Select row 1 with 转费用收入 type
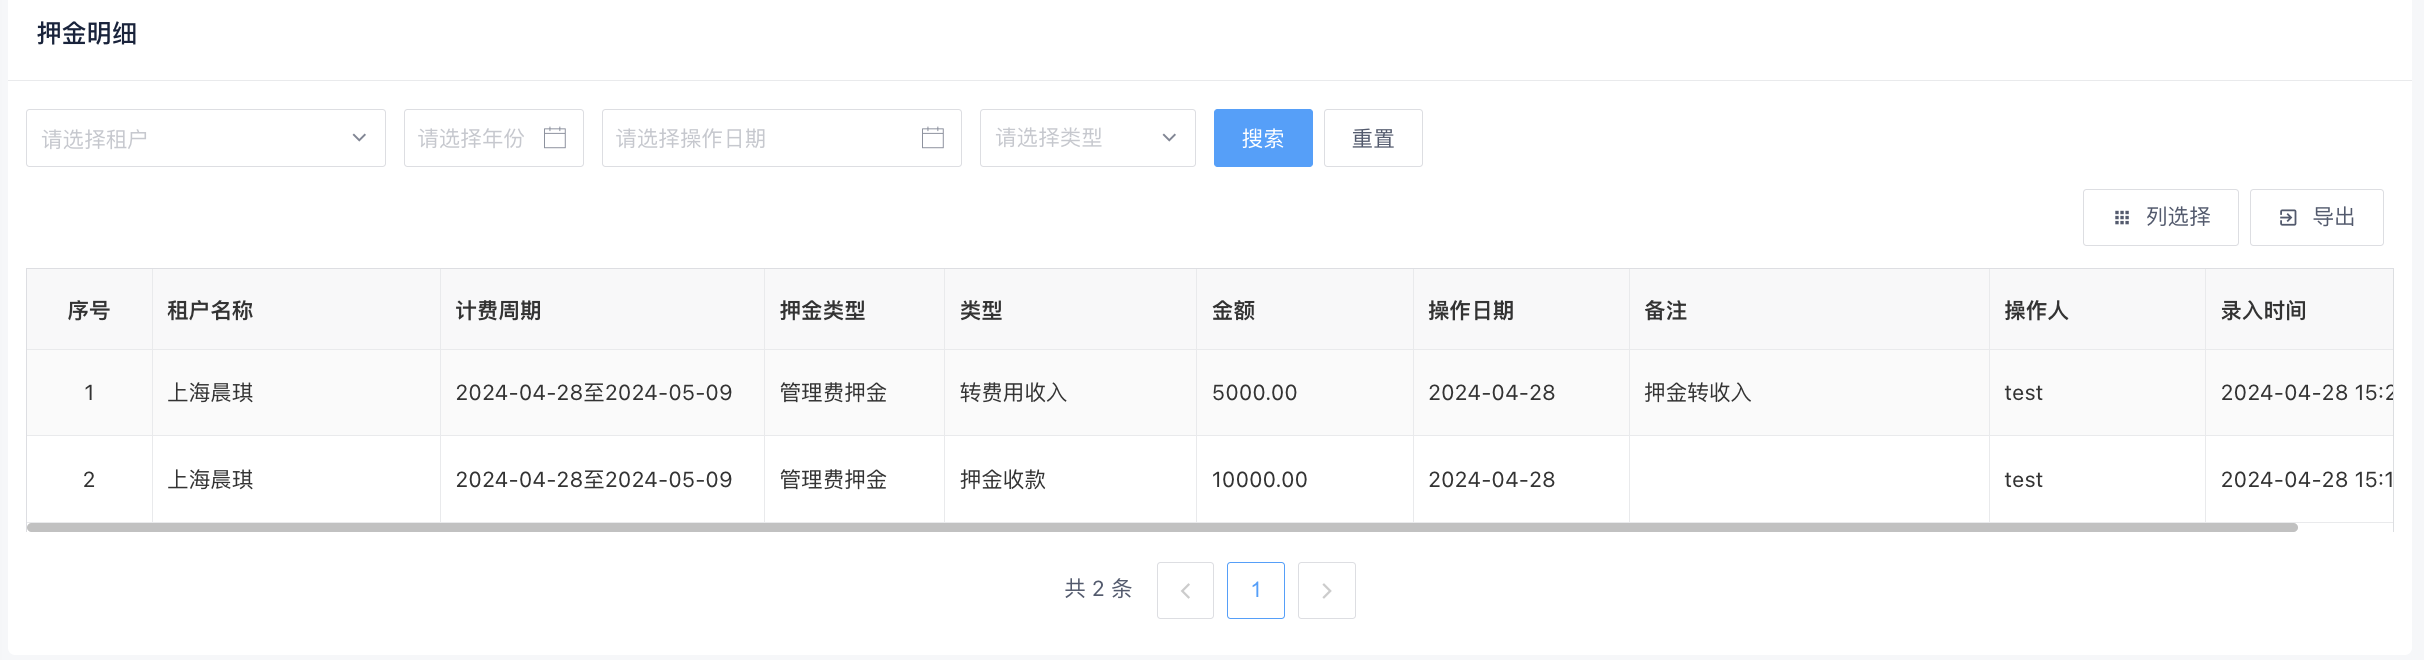The width and height of the screenshot is (2424, 660). 1013,393
